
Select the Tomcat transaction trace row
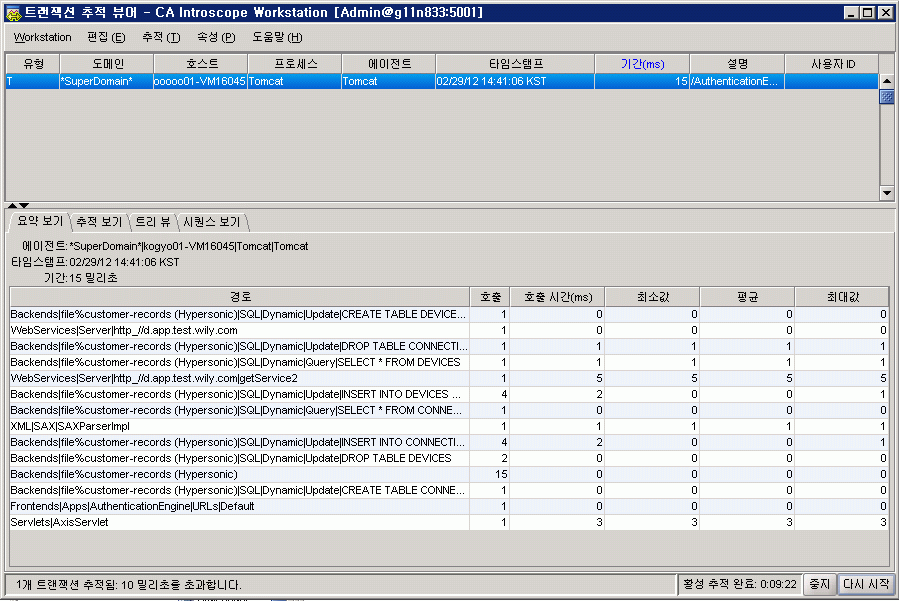[440, 82]
